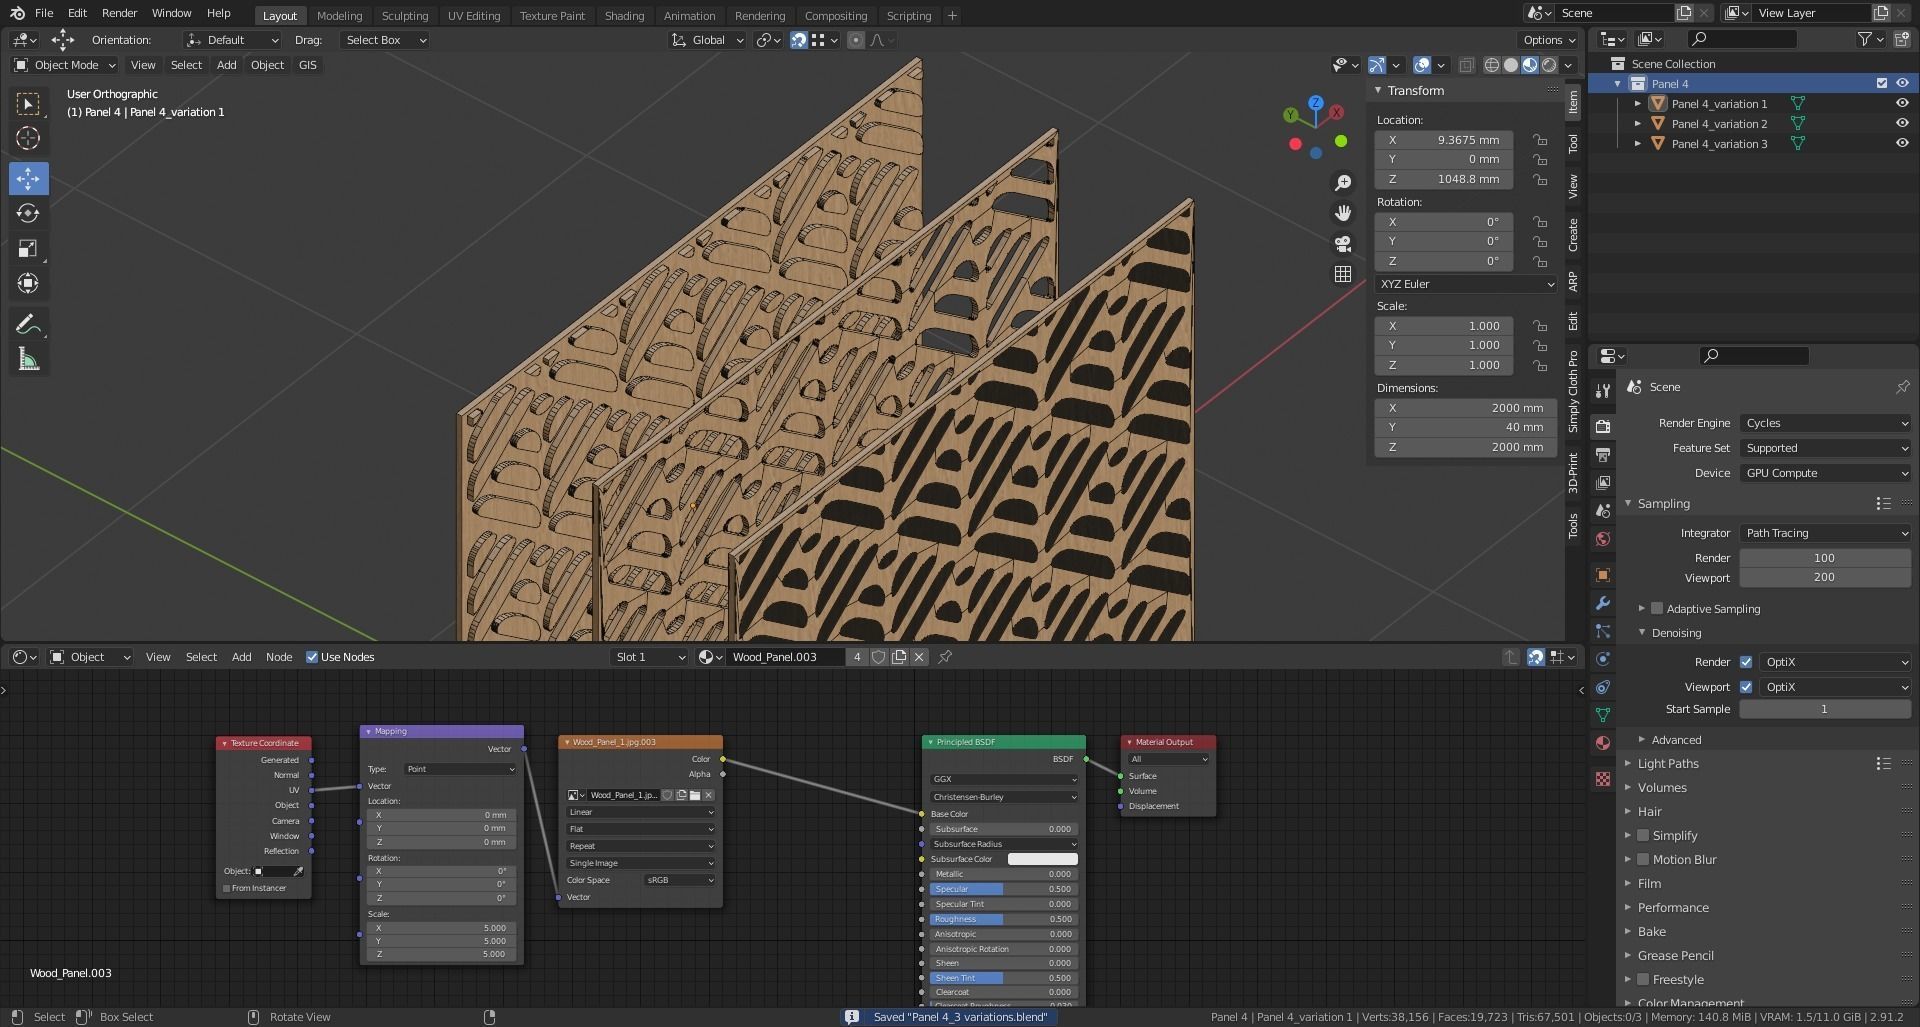Click the Wood_Panel.003 user count 4
The width and height of the screenshot is (1920, 1027).
pyautogui.click(x=857, y=657)
